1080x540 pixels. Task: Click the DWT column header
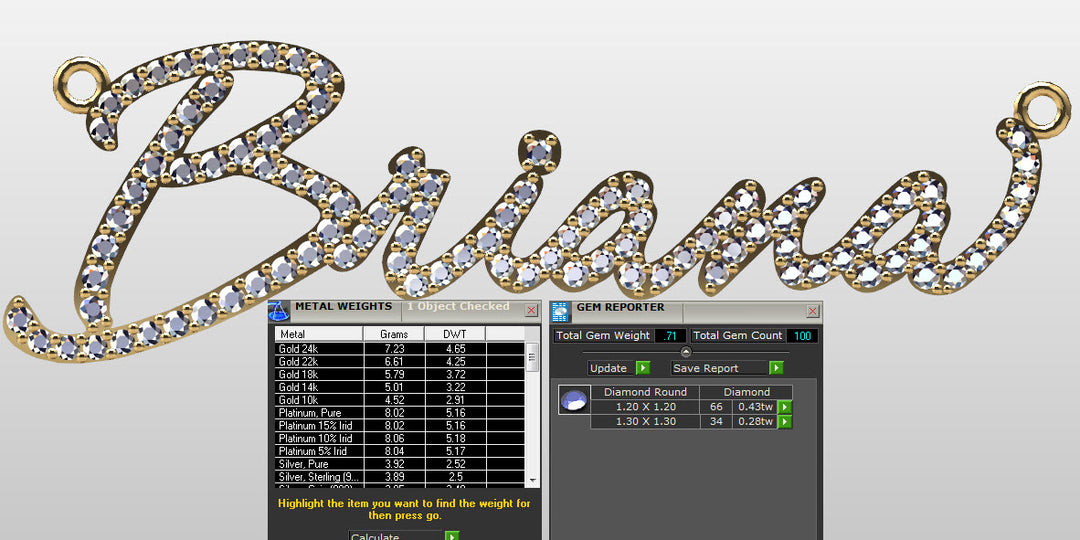tap(455, 334)
